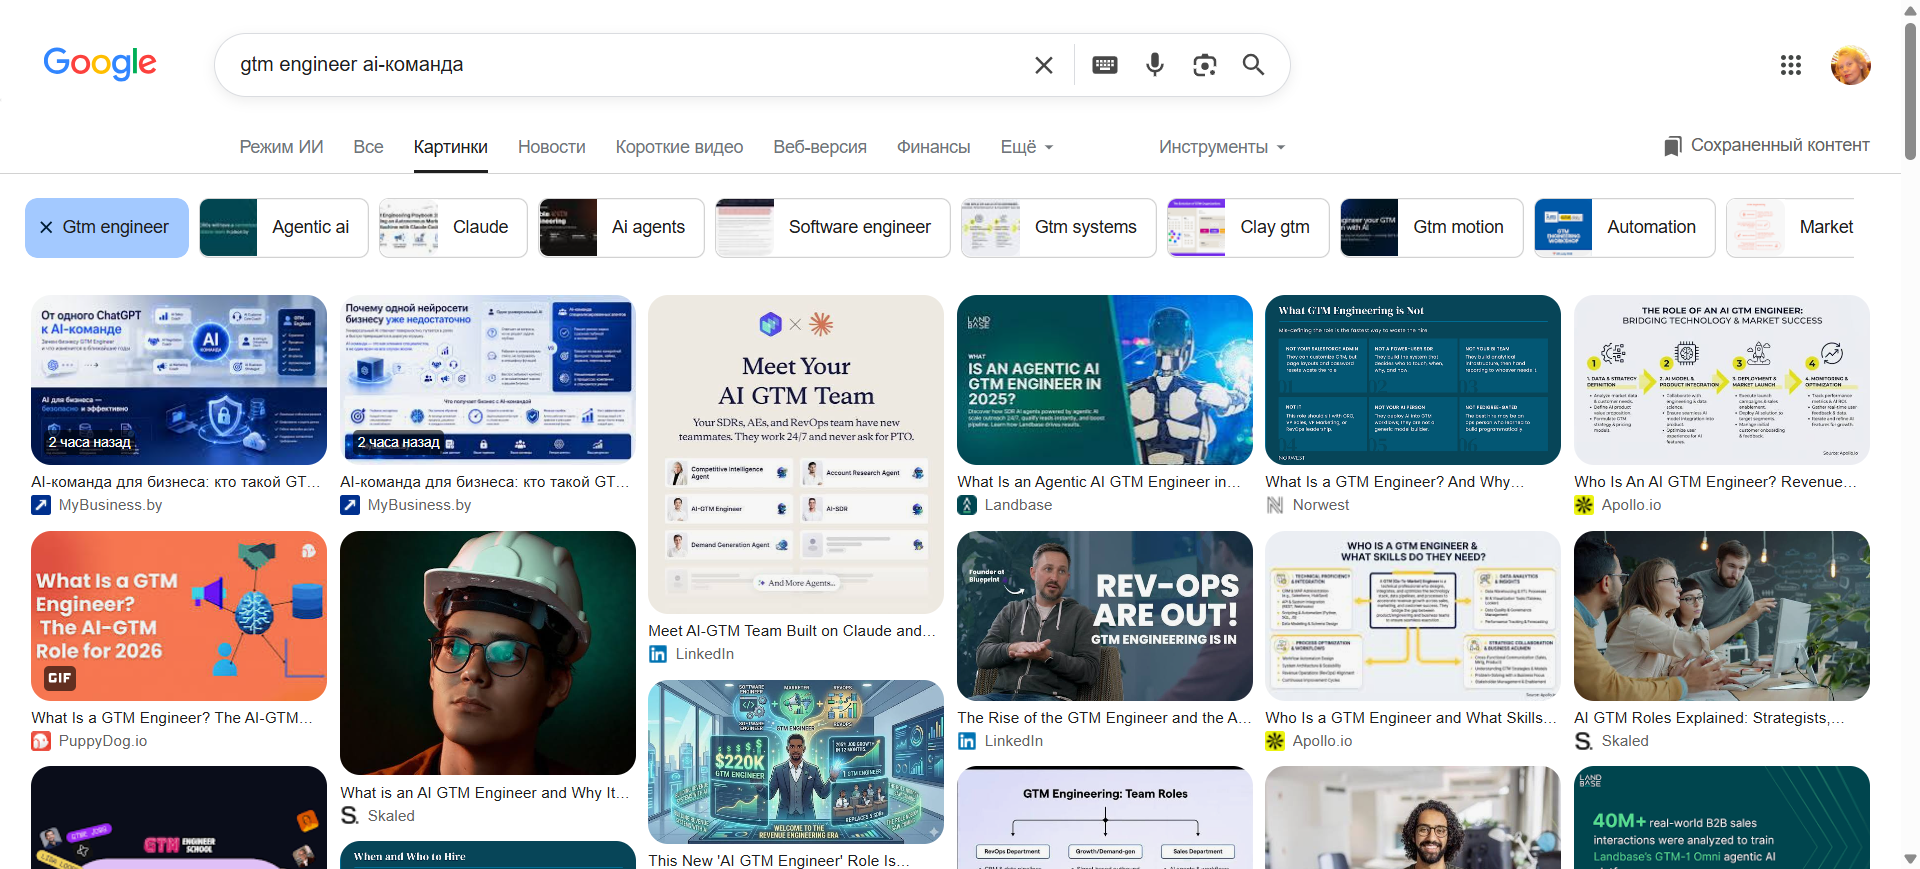Submit search with the magnifier icon
The height and width of the screenshot is (869, 1920).
1253,65
